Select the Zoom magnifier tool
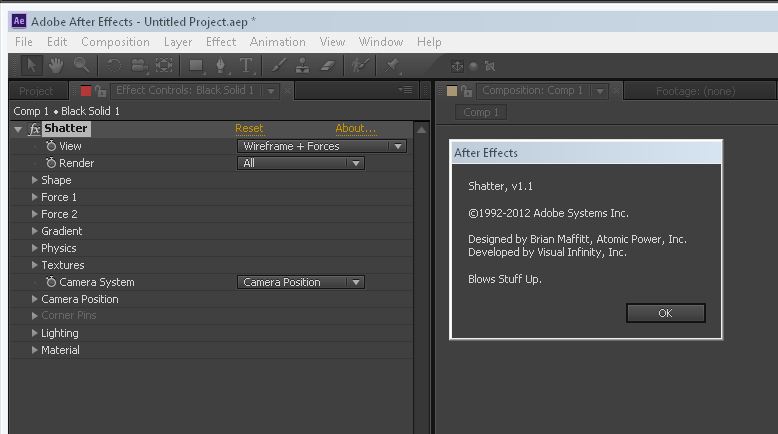 tap(81, 65)
